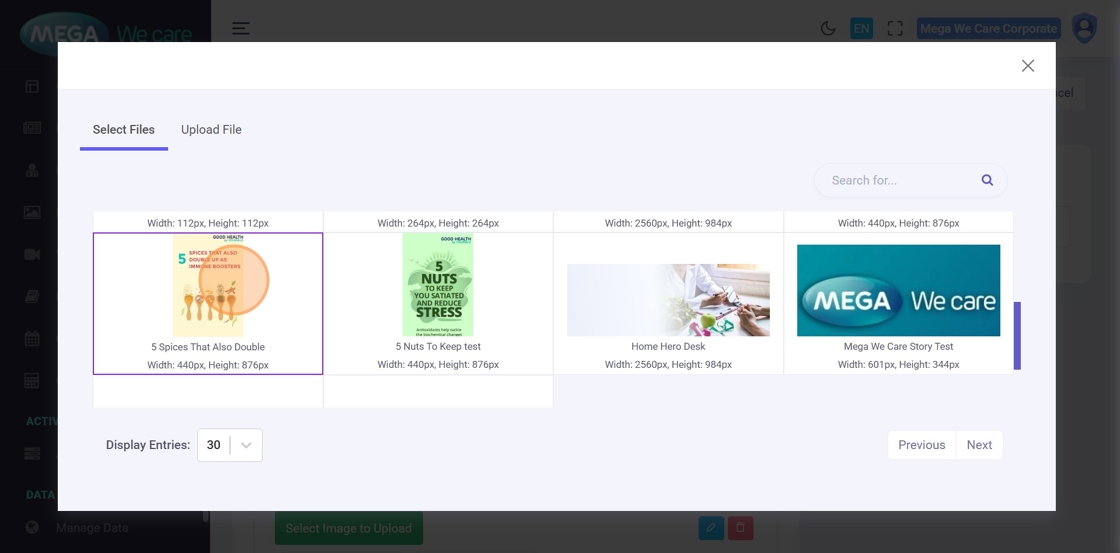Switch to the Upload File tab
The image size is (1120, 553).
click(211, 130)
